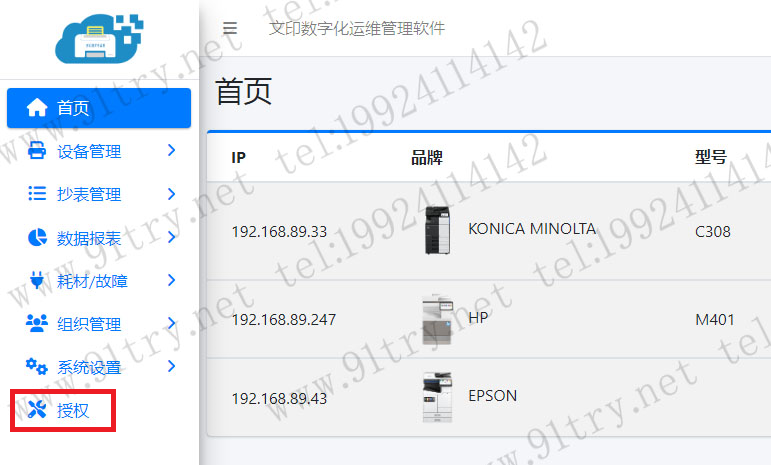This screenshot has height=465, width=771.
Task: Click the pie chart icon beside 数据报表
Action: tap(37, 237)
